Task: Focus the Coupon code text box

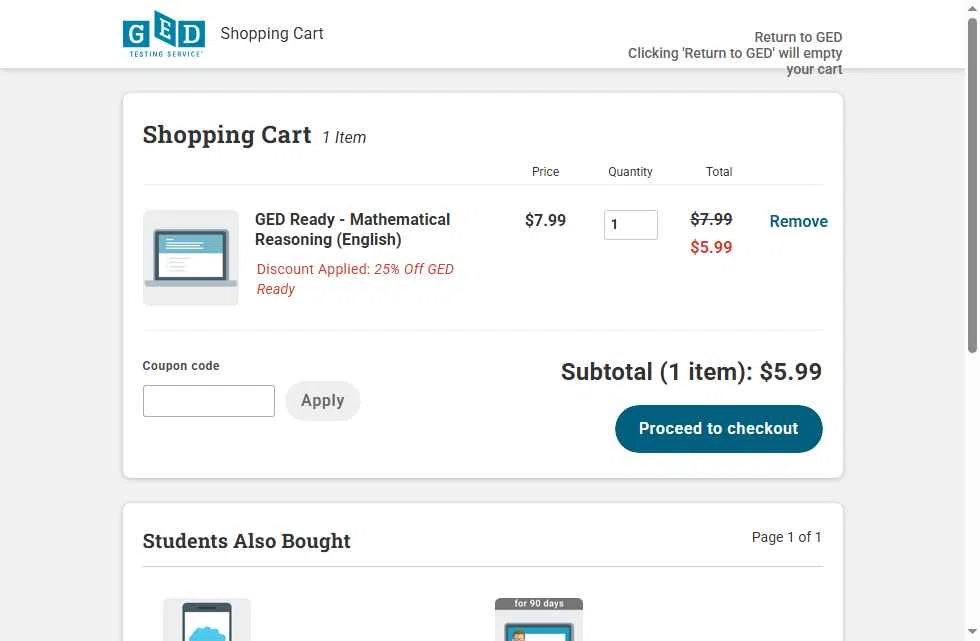Action: pos(208,401)
